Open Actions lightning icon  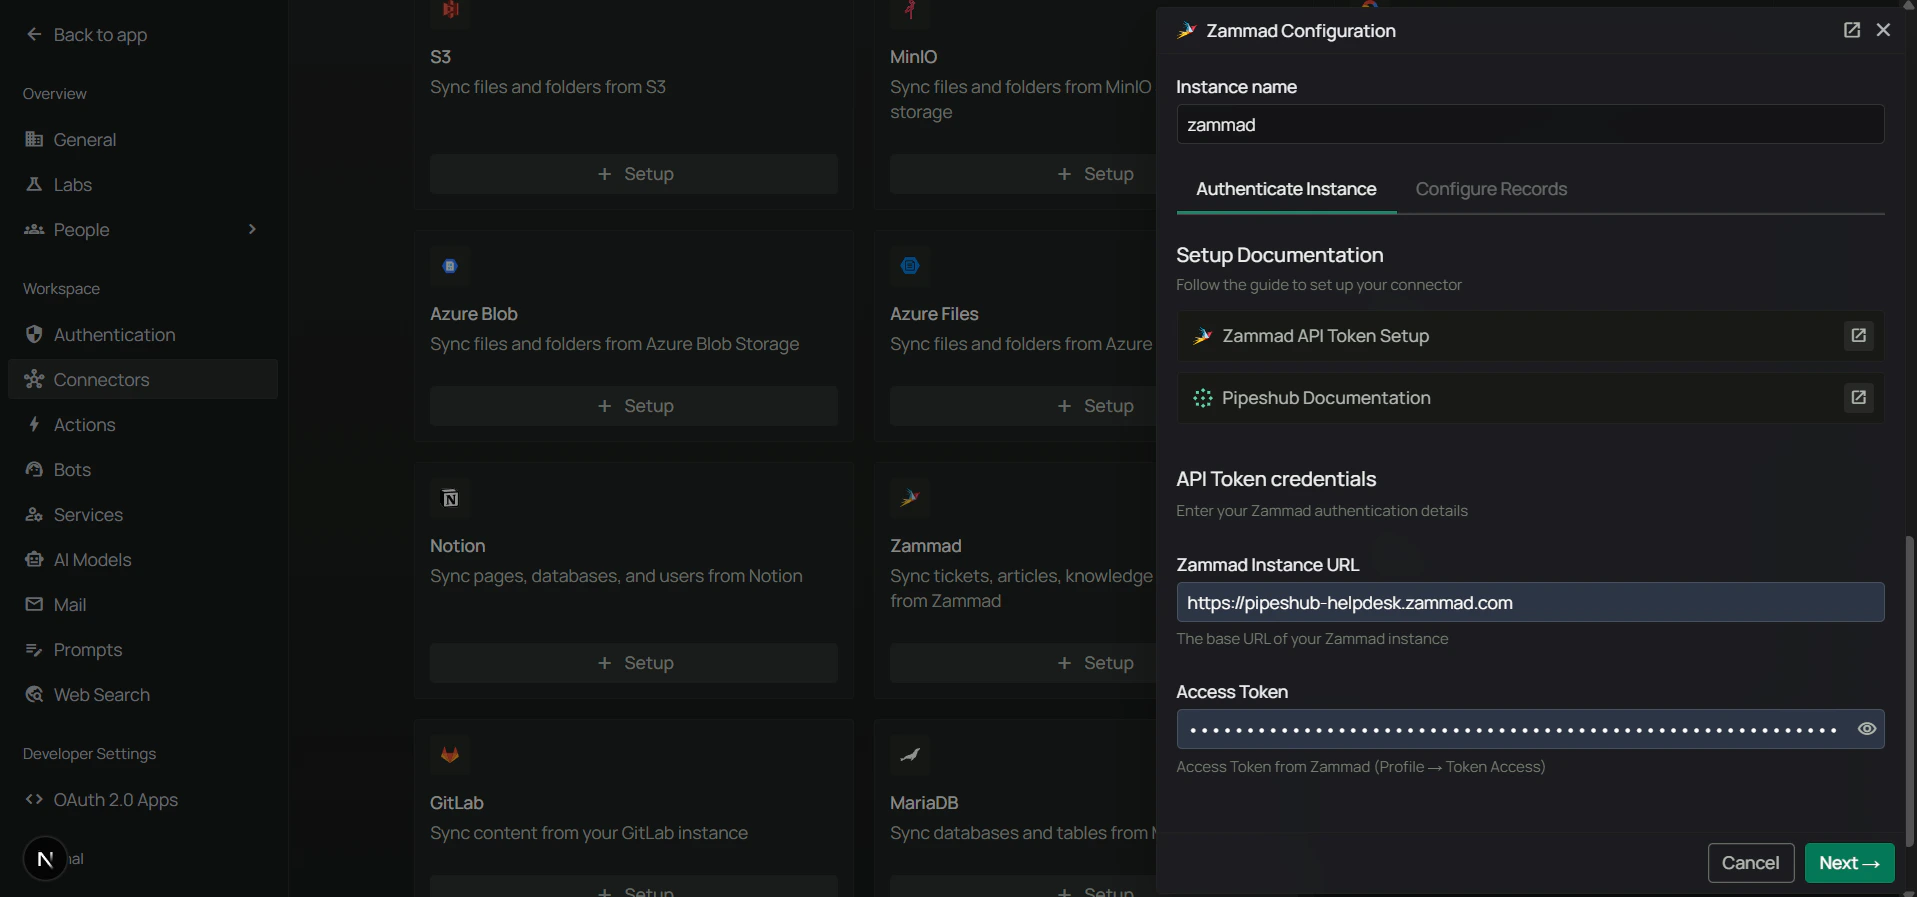[34, 424]
